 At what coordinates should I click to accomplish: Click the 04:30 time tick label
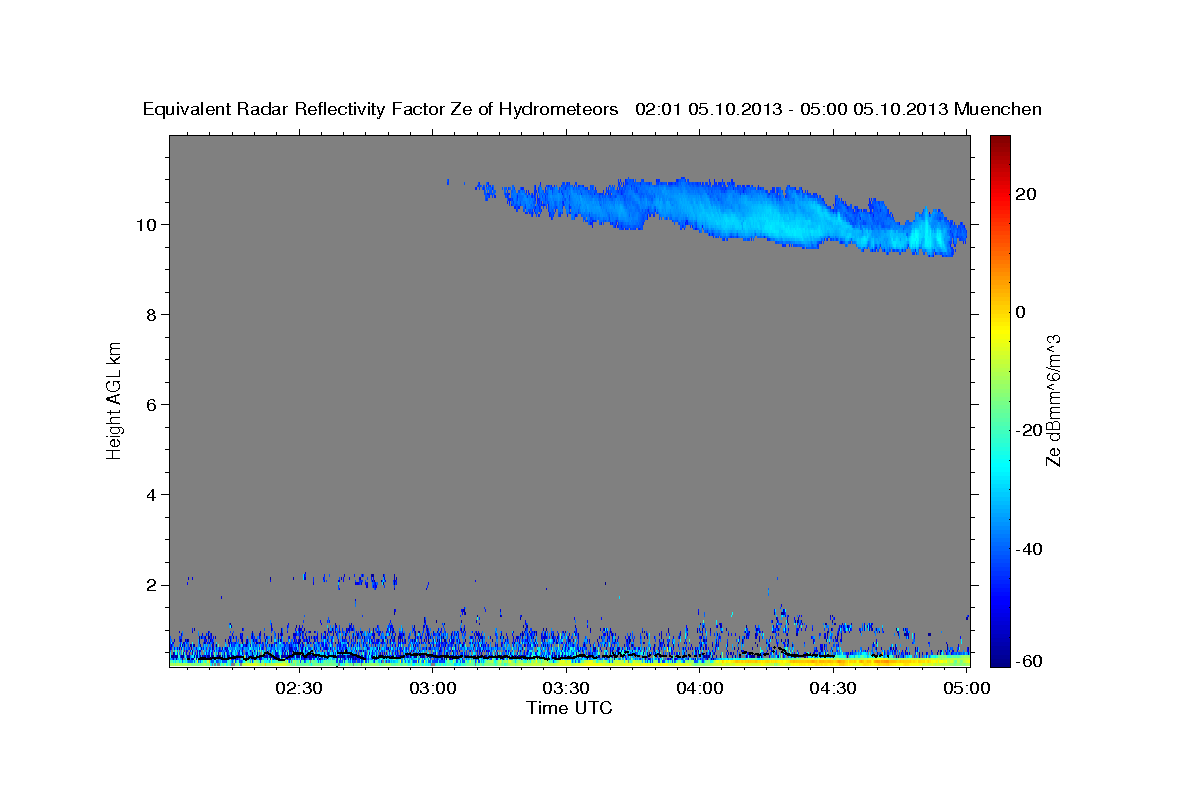click(833, 688)
